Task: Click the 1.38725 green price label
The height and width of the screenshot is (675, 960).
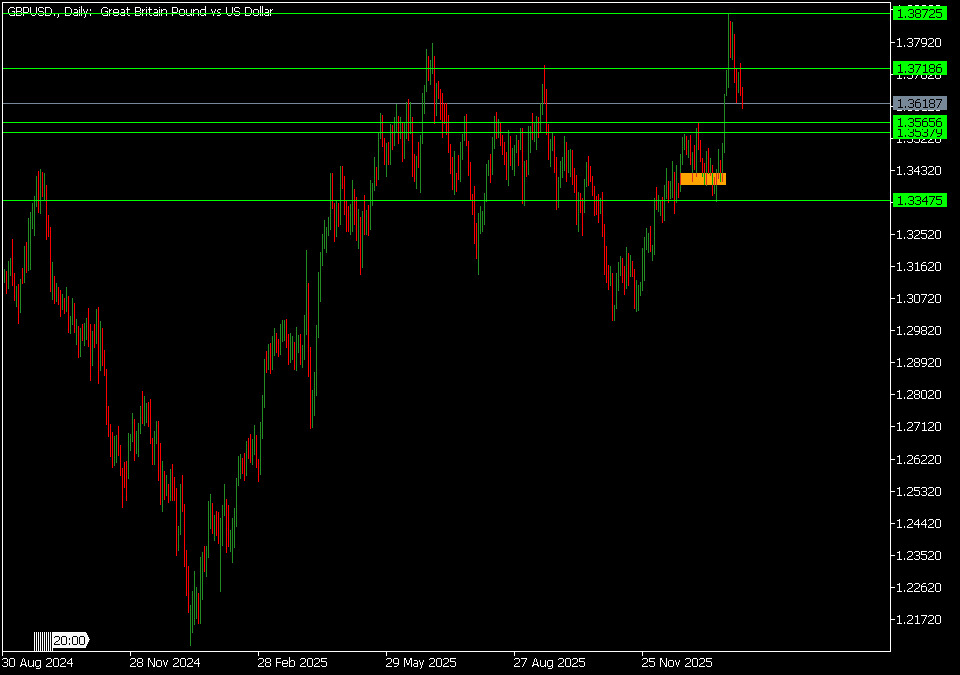Action: [917, 13]
